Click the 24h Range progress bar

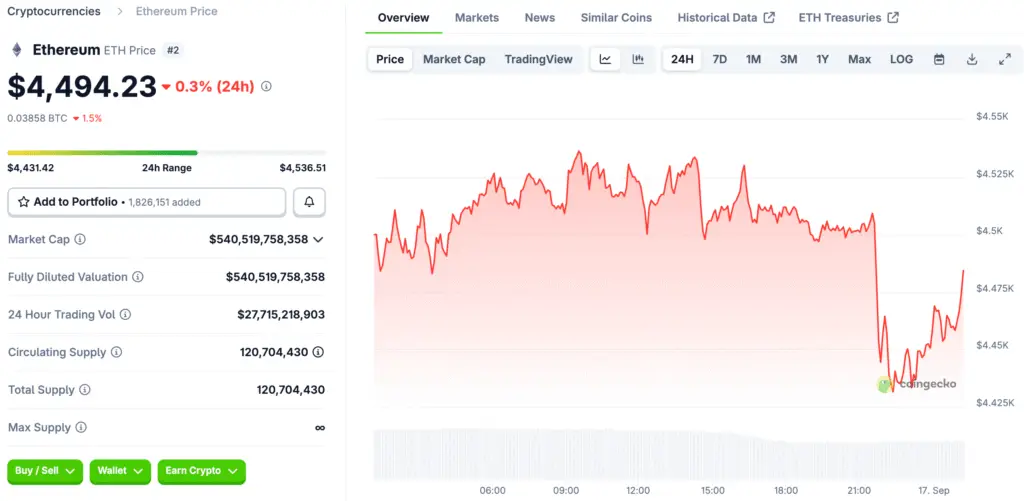coord(167,153)
